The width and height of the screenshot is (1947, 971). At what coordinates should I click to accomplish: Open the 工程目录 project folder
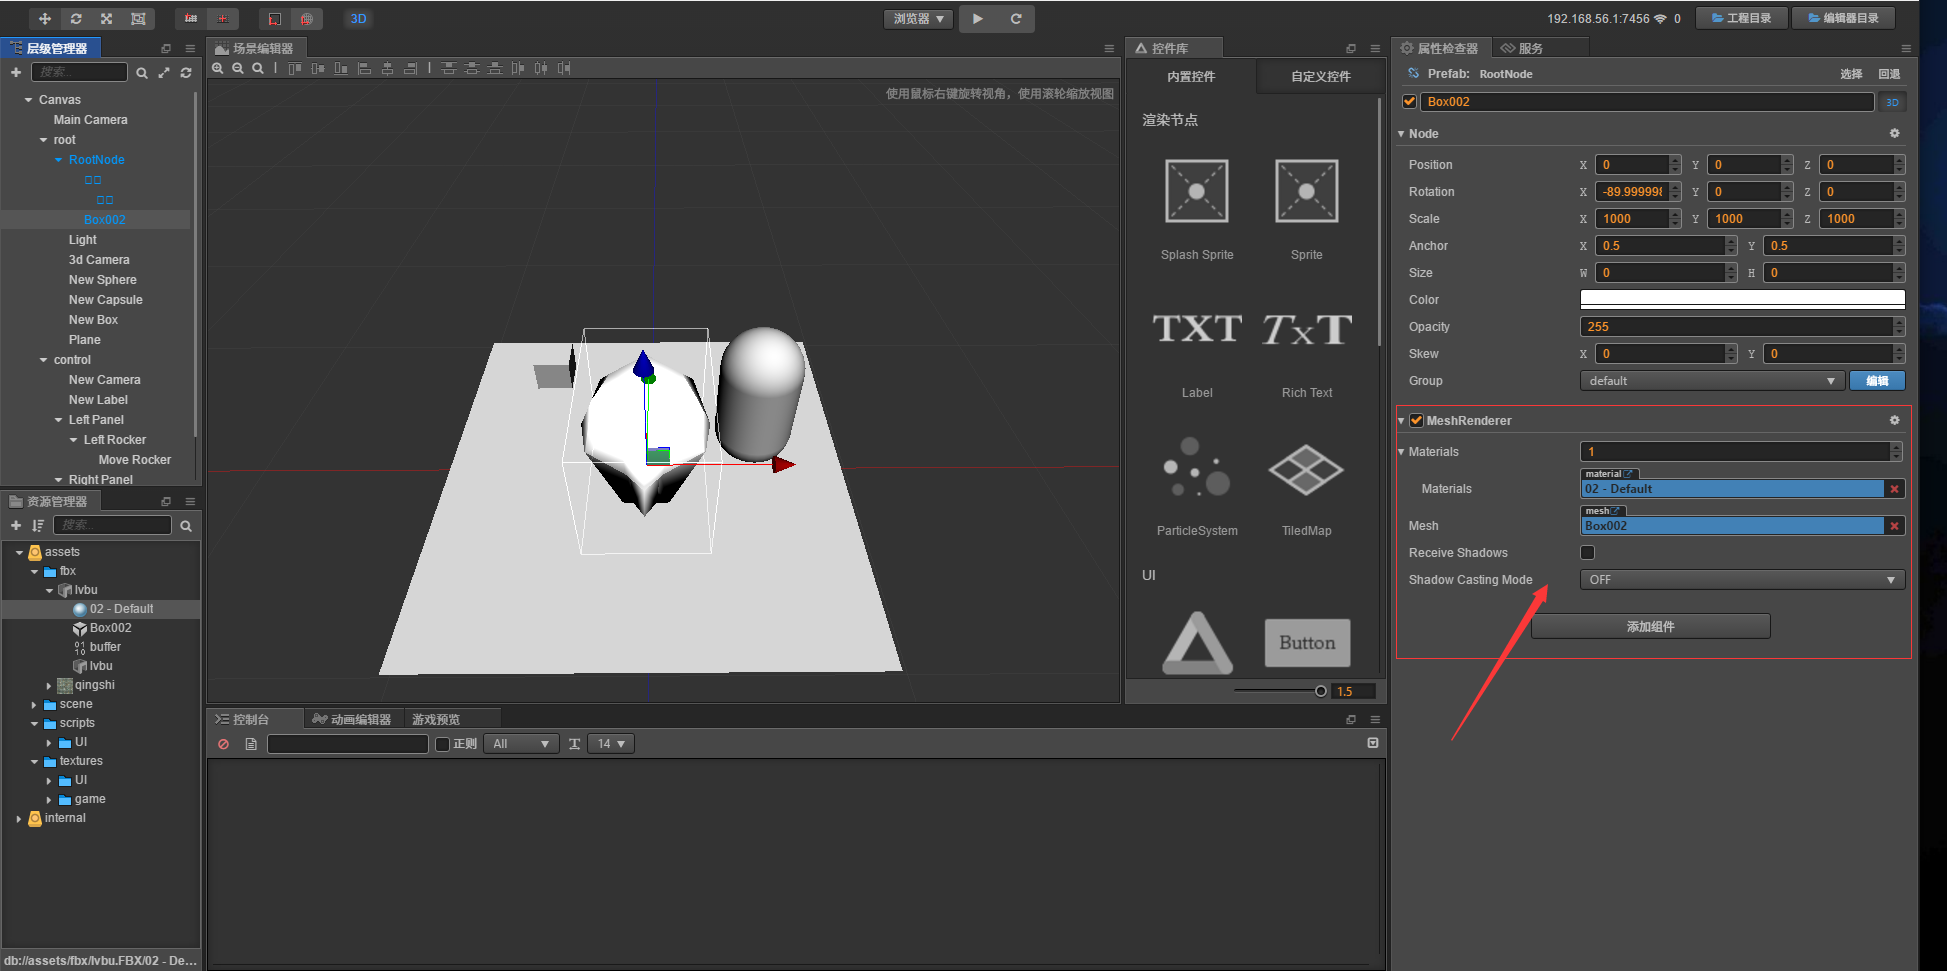coord(1741,18)
